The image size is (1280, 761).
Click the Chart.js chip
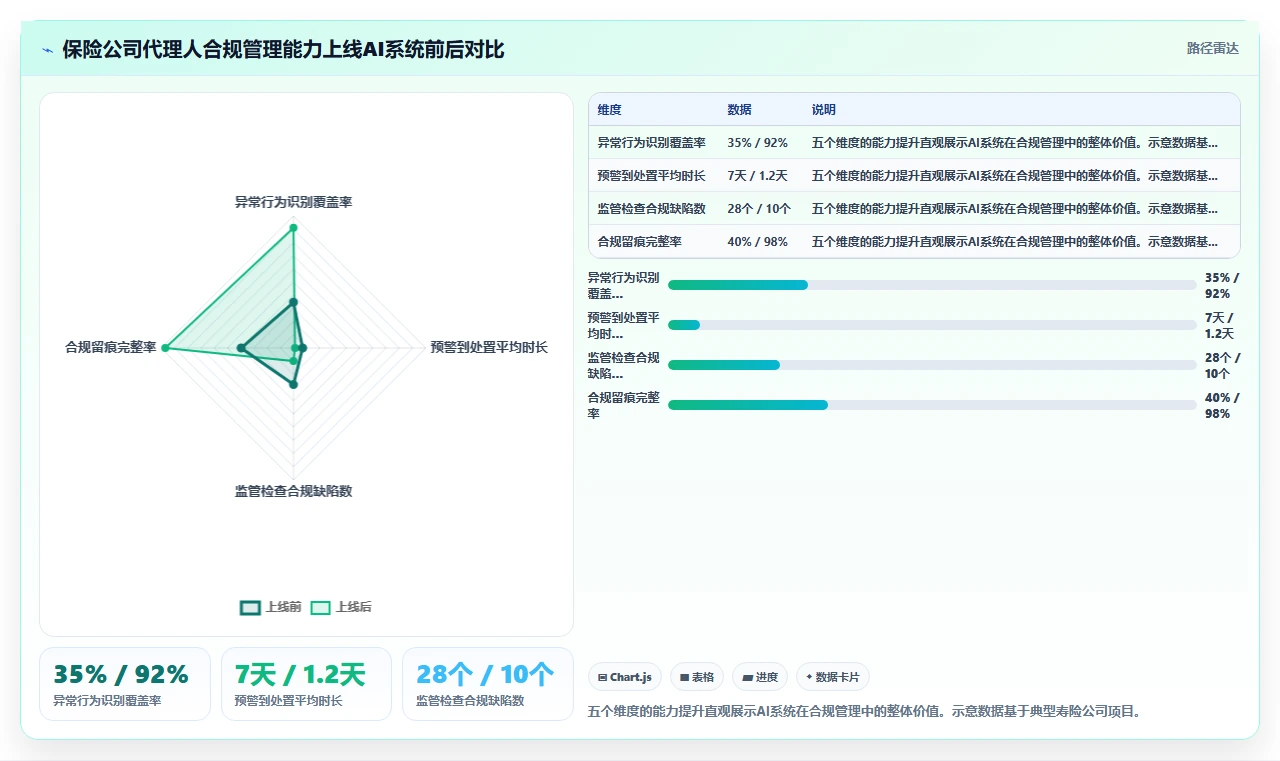[x=625, y=677]
